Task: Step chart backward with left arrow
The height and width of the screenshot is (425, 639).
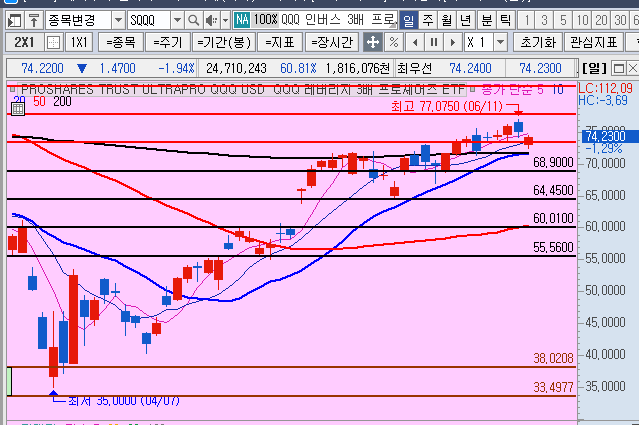Action: (414, 42)
